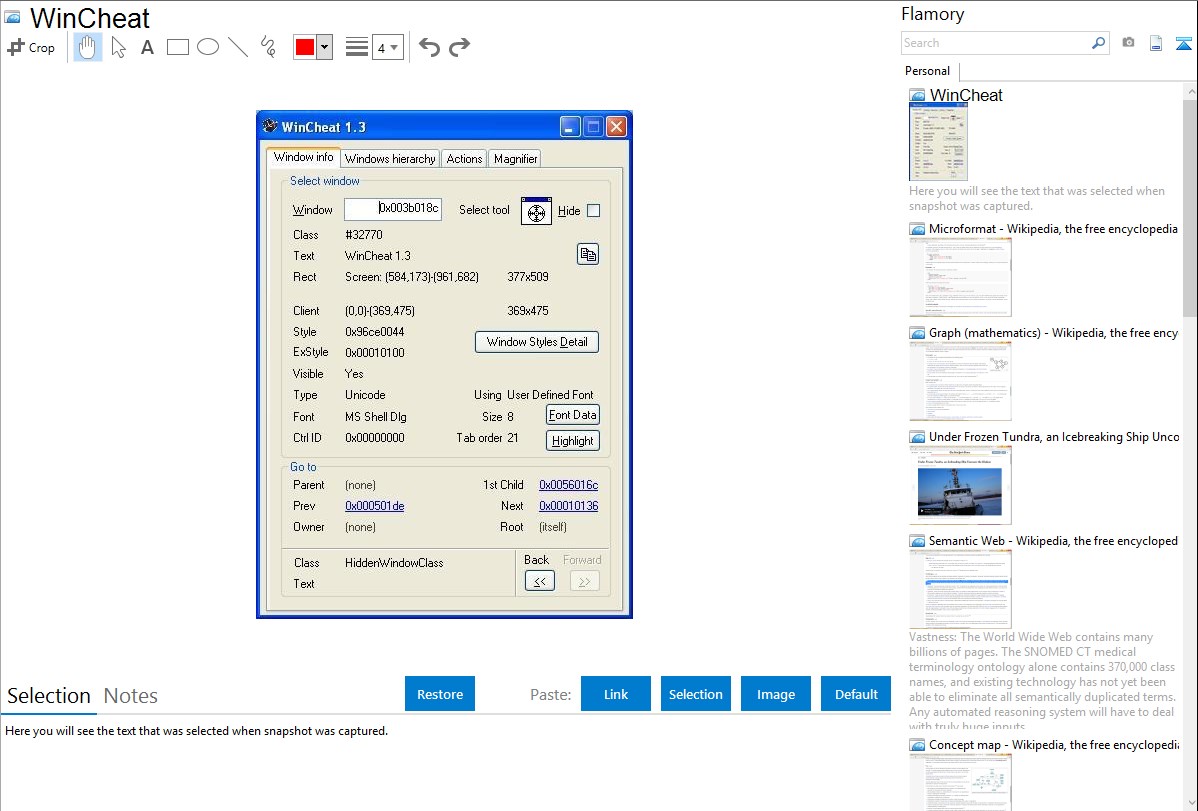
Task: Click the Highlight button
Action: tap(572, 441)
